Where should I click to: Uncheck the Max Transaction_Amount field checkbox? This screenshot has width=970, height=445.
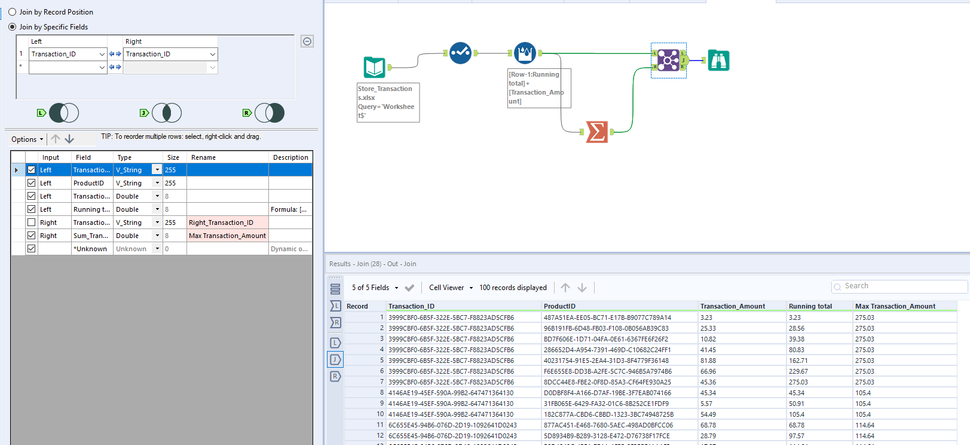pos(32,235)
